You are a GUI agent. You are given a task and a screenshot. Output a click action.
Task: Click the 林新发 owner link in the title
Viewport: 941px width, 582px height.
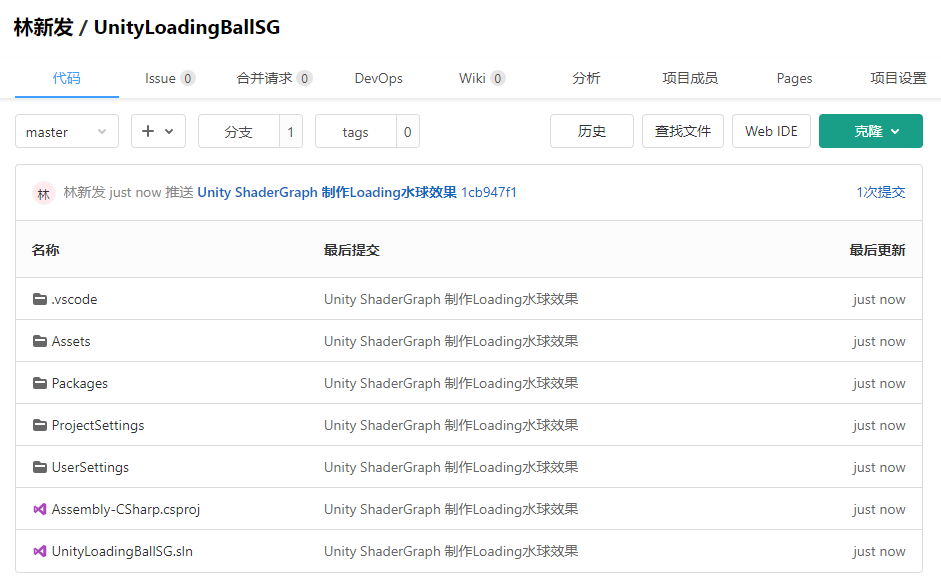[43, 27]
